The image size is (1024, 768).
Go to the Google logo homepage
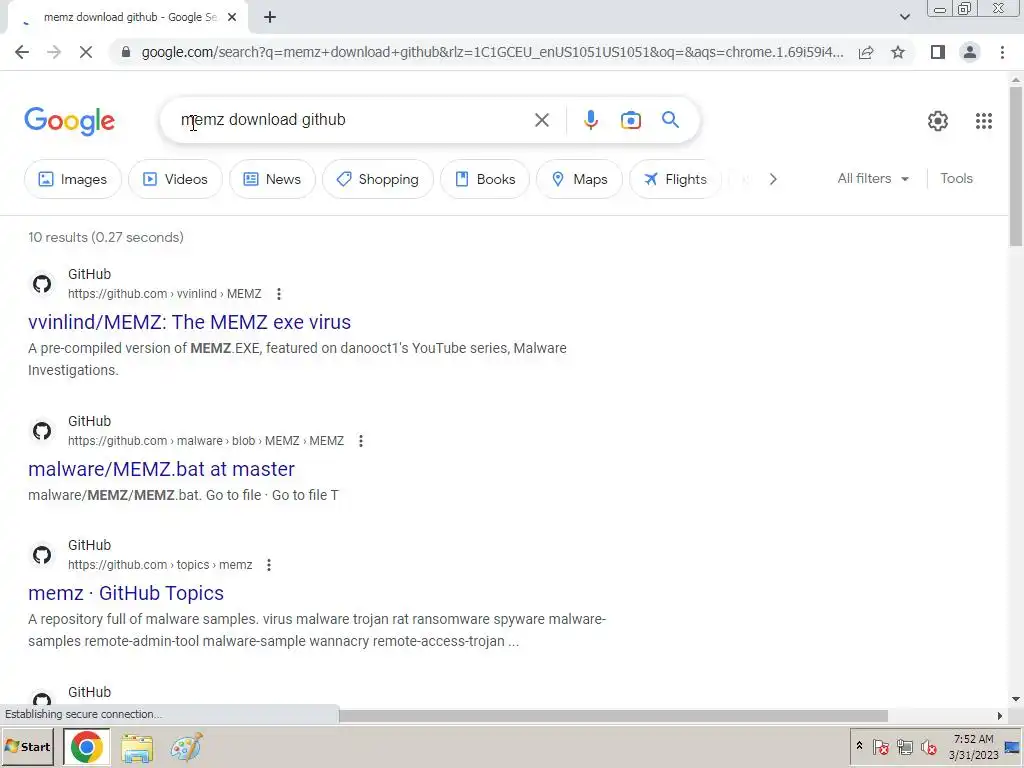[69, 121]
